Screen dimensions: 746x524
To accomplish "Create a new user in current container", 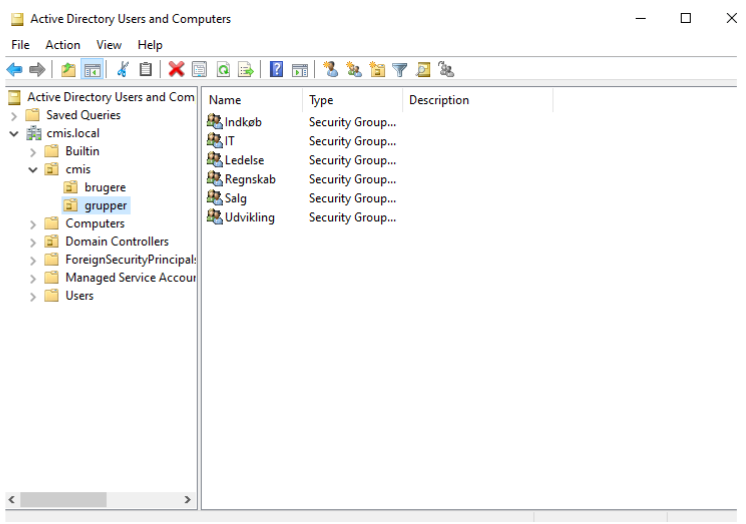I will click(x=331, y=69).
